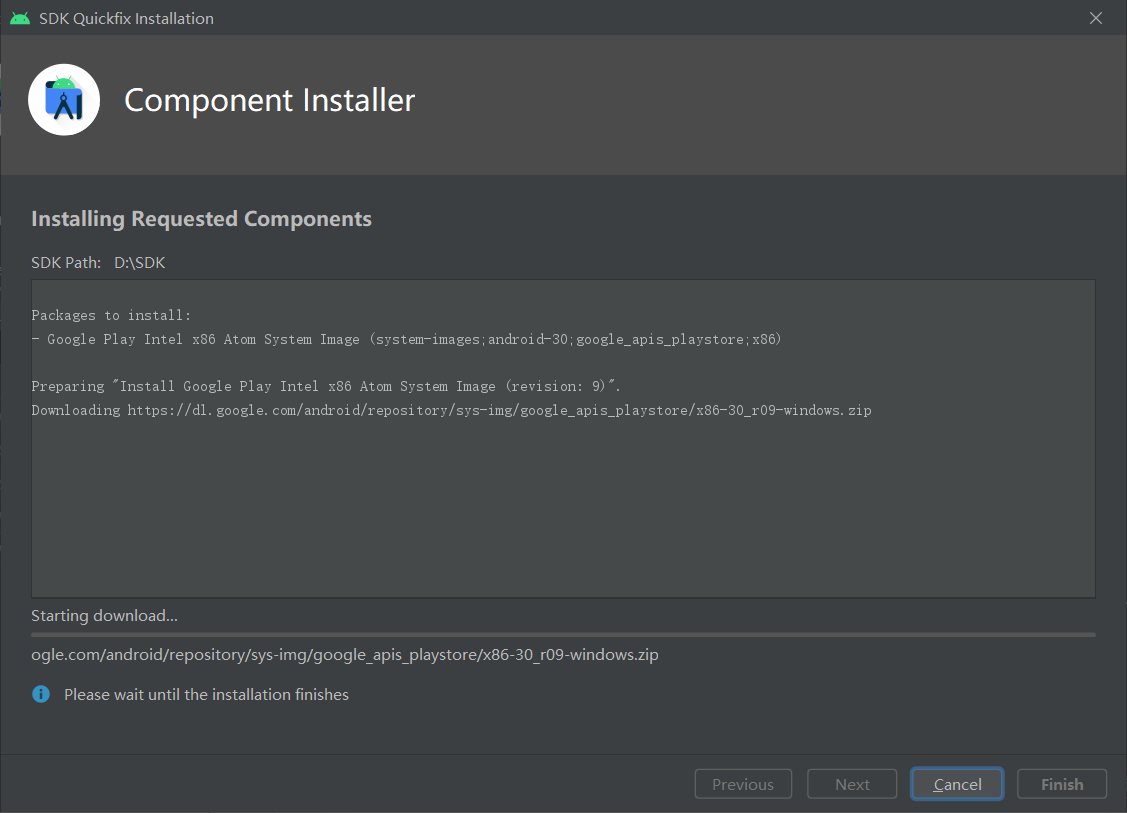Select the downloading zip URL text
The width and height of the screenshot is (1127, 813).
pyautogui.click(x=344, y=654)
